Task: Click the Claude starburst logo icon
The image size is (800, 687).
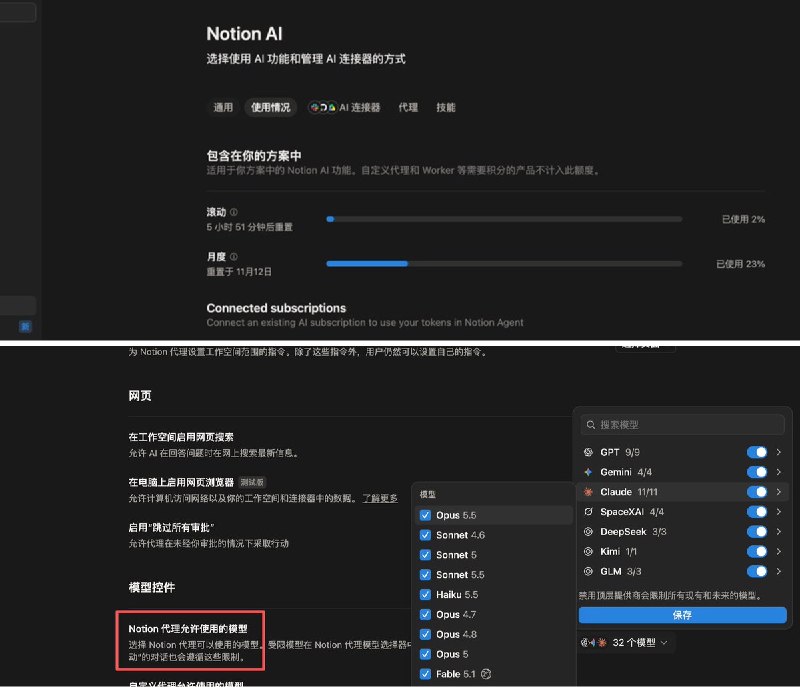Action: tap(588, 492)
